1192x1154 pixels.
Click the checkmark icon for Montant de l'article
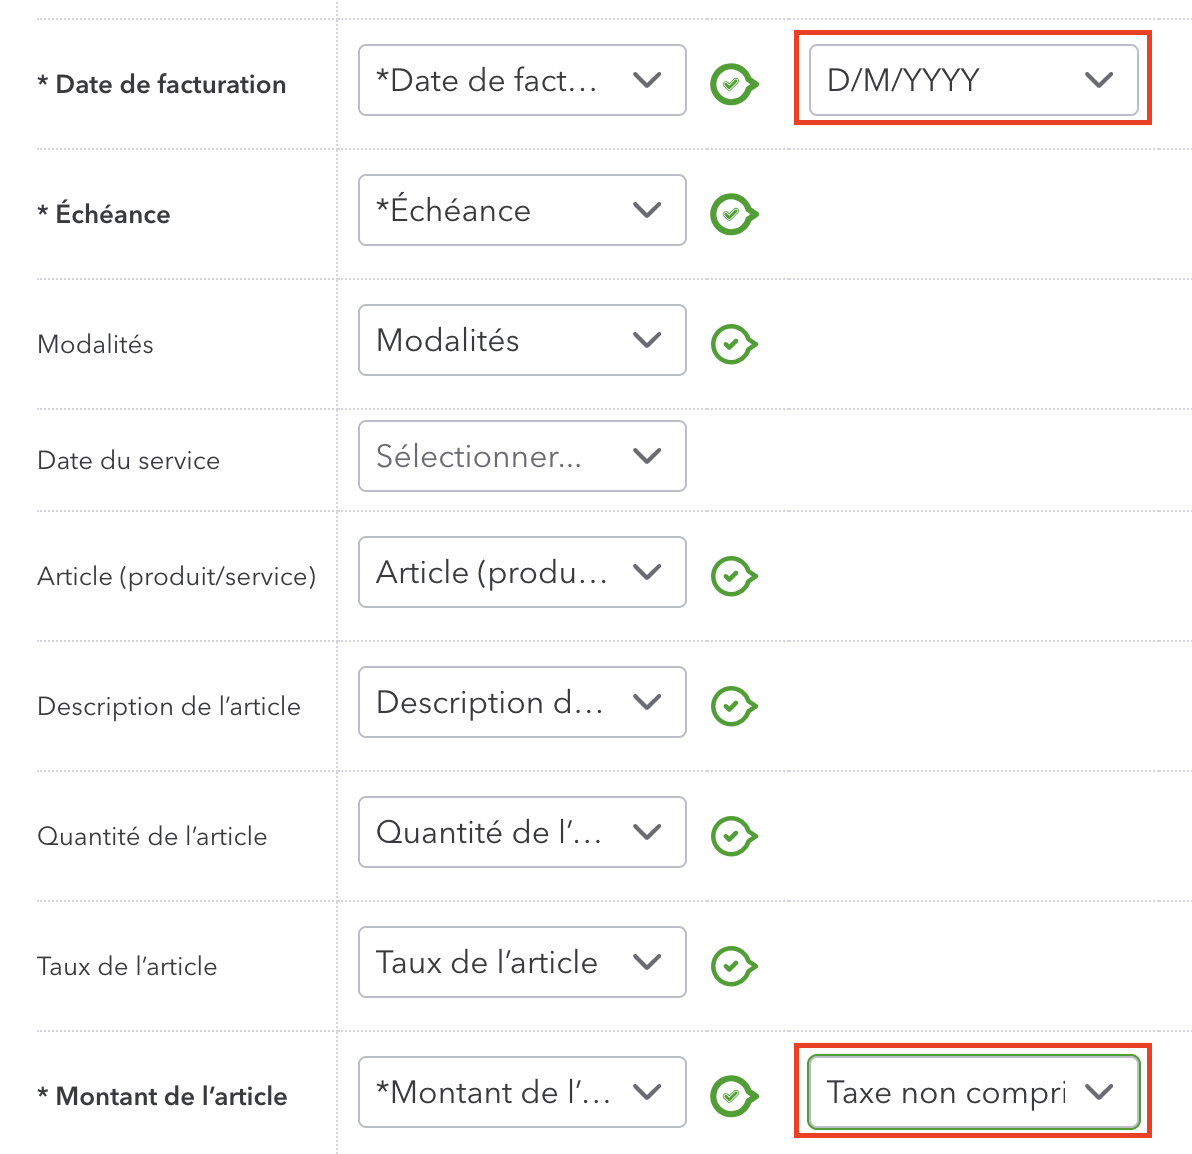pos(733,1096)
